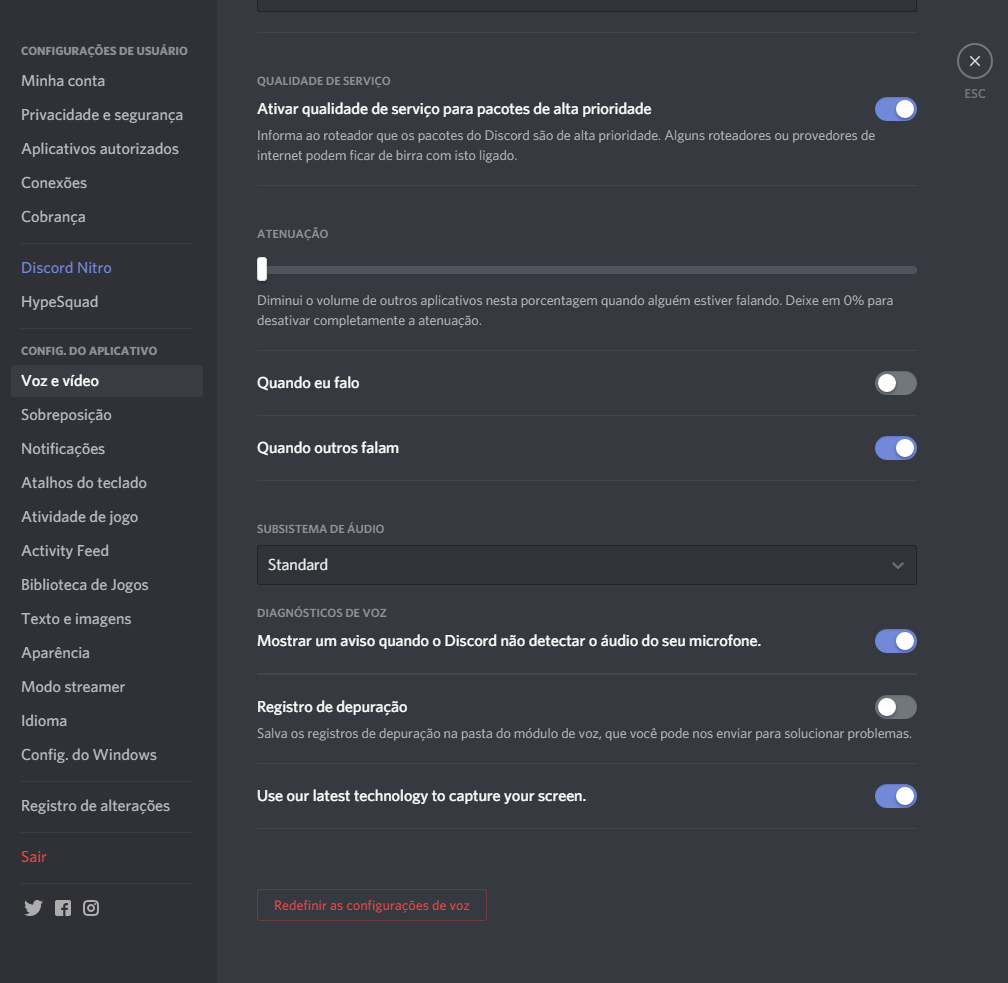Open Discord's Instagram page icon
The height and width of the screenshot is (983, 1008).
click(91, 907)
